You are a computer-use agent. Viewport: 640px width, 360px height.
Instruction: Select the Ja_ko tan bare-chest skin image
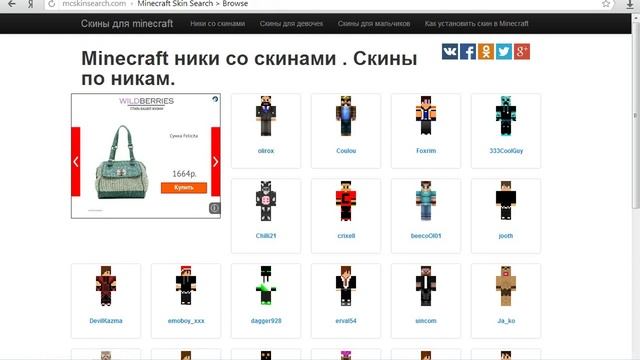coord(506,286)
